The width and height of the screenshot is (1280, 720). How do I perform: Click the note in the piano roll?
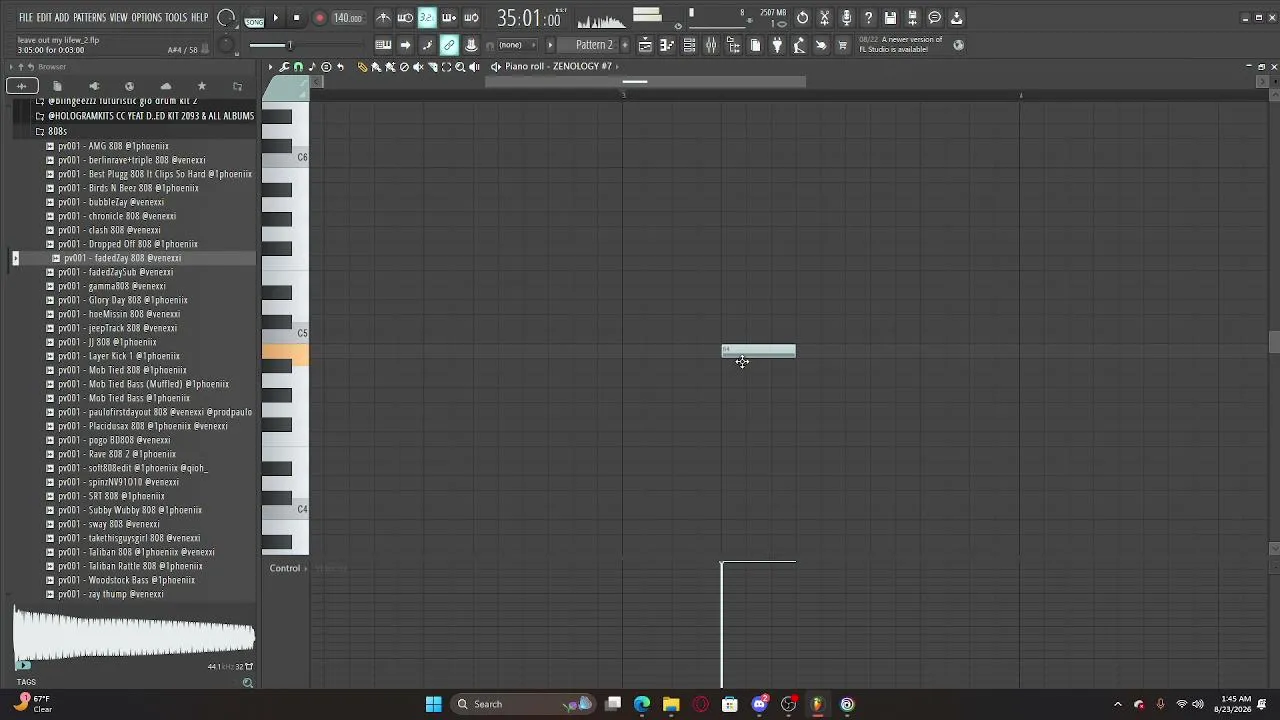[759, 351]
